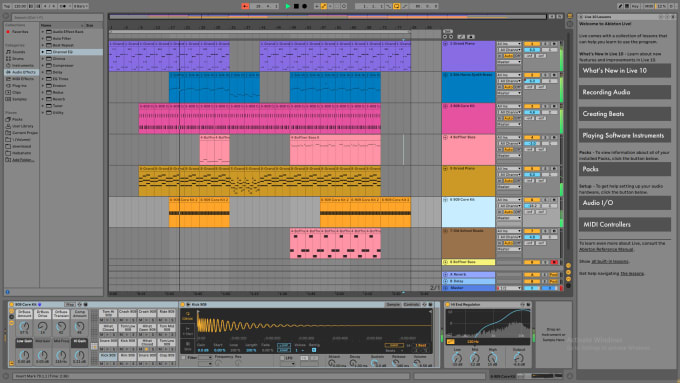Select the A Reverb return track
The height and width of the screenshot is (383, 680).
[x=468, y=275]
